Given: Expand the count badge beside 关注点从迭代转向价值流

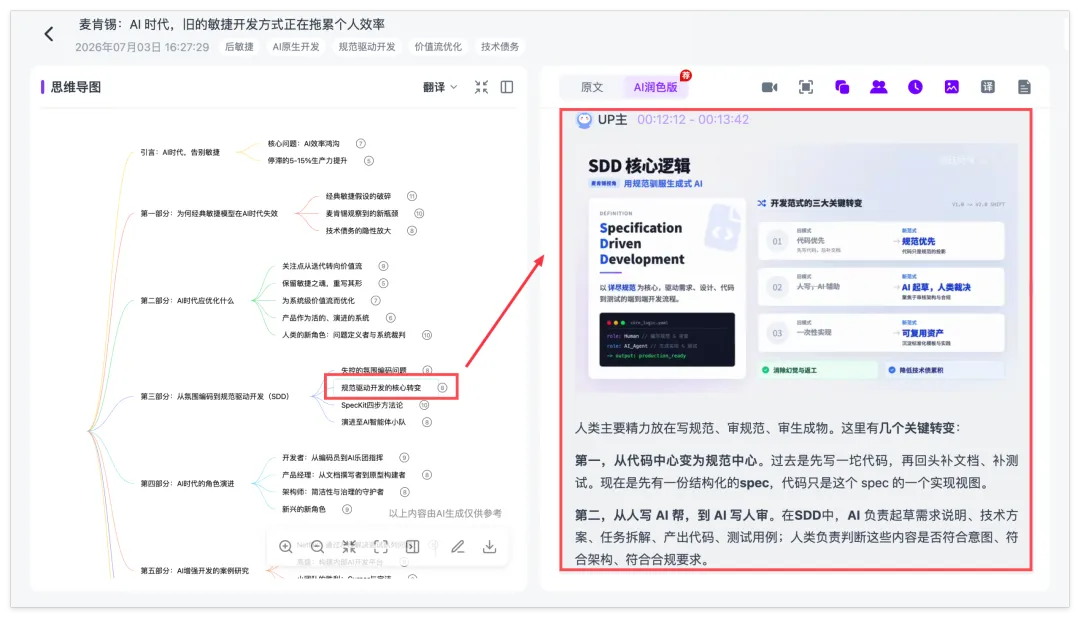Looking at the screenshot, I should (x=383, y=266).
